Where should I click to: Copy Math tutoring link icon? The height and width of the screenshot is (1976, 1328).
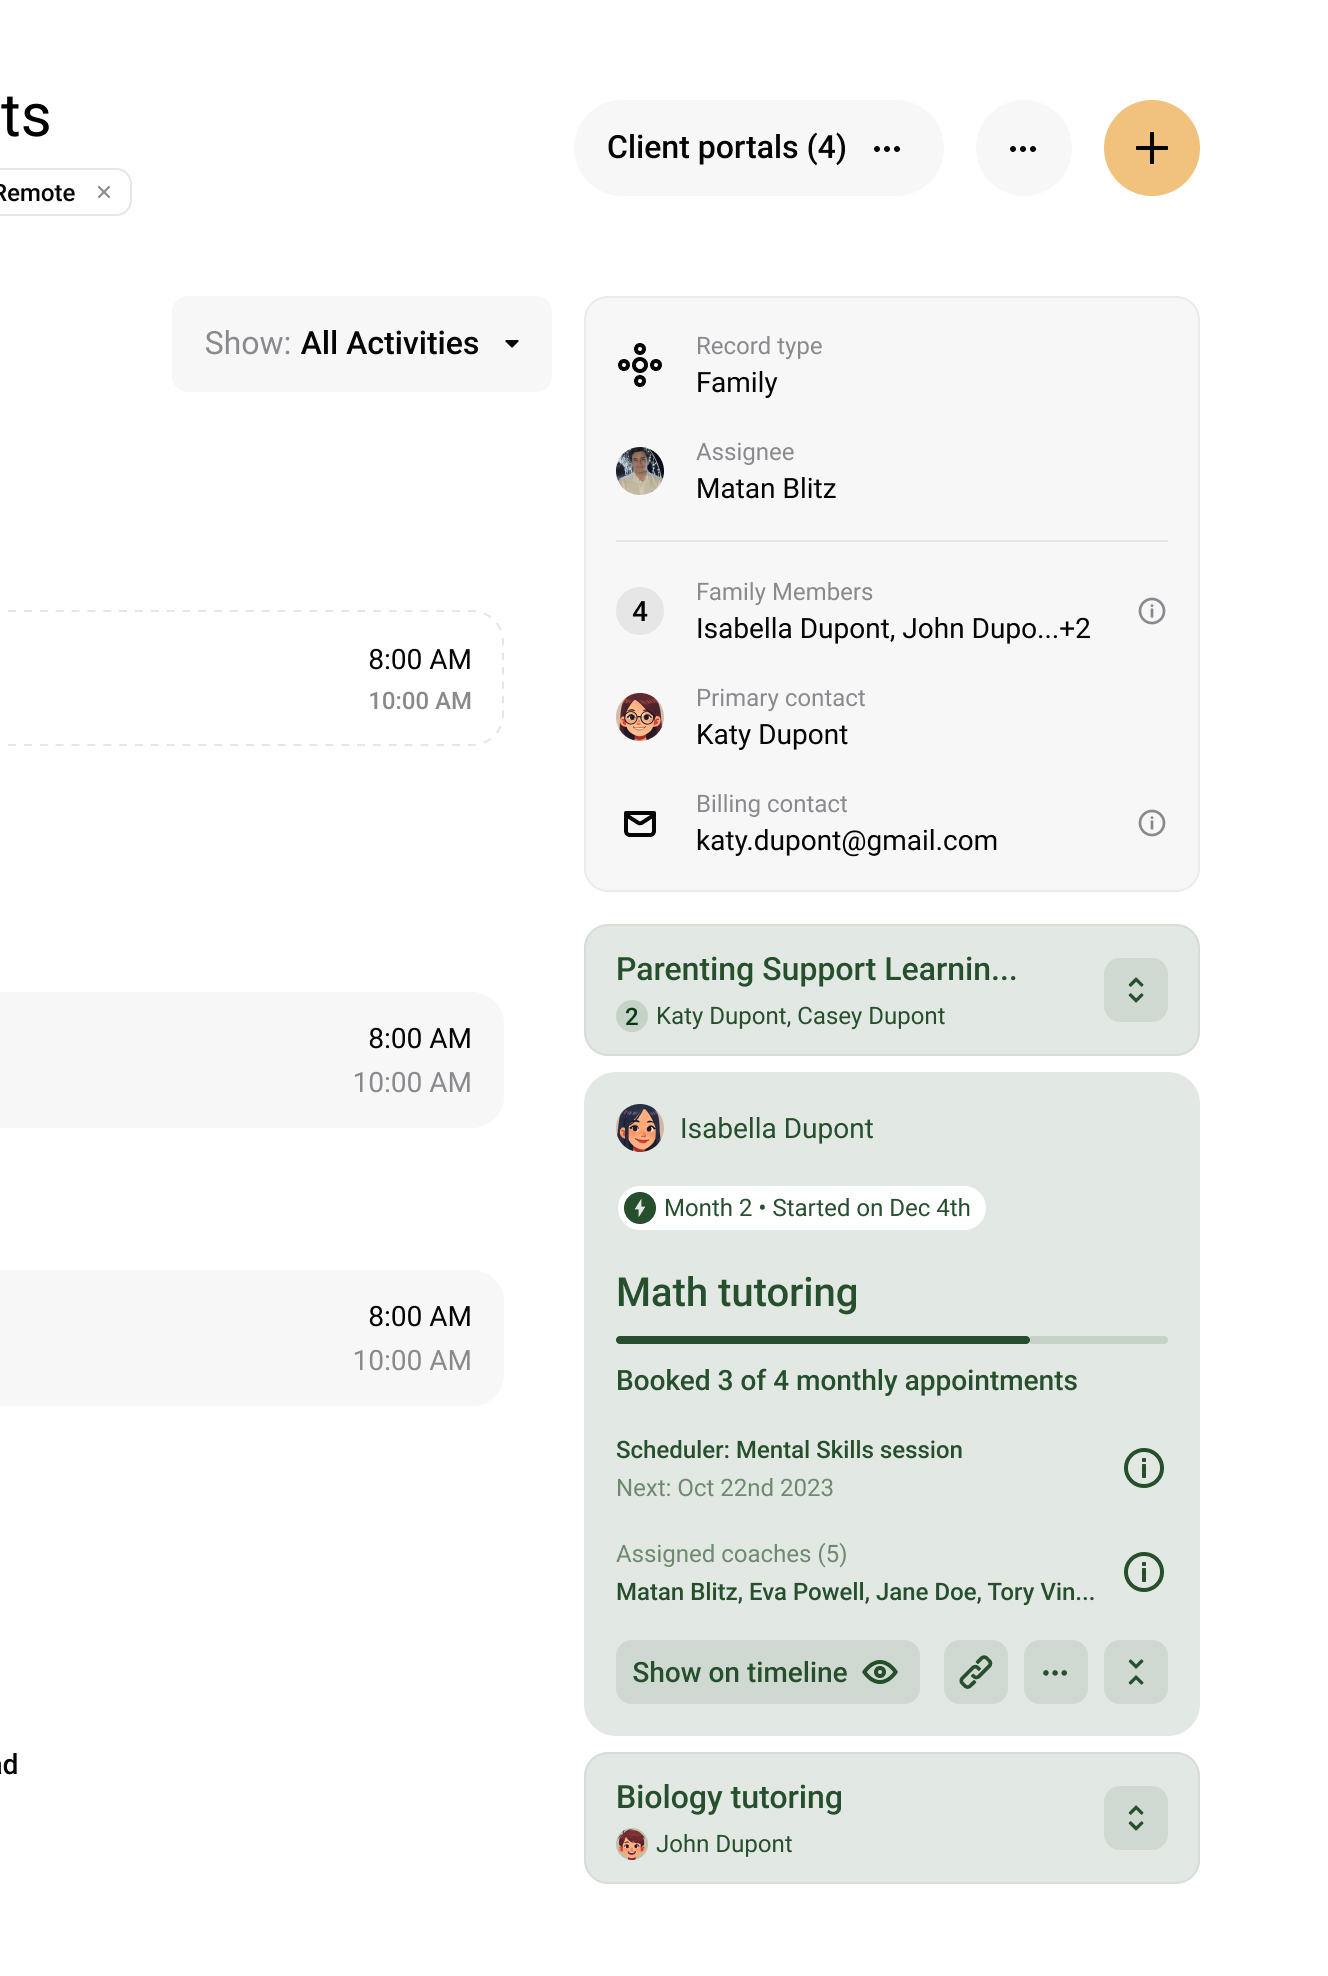[975, 1672]
